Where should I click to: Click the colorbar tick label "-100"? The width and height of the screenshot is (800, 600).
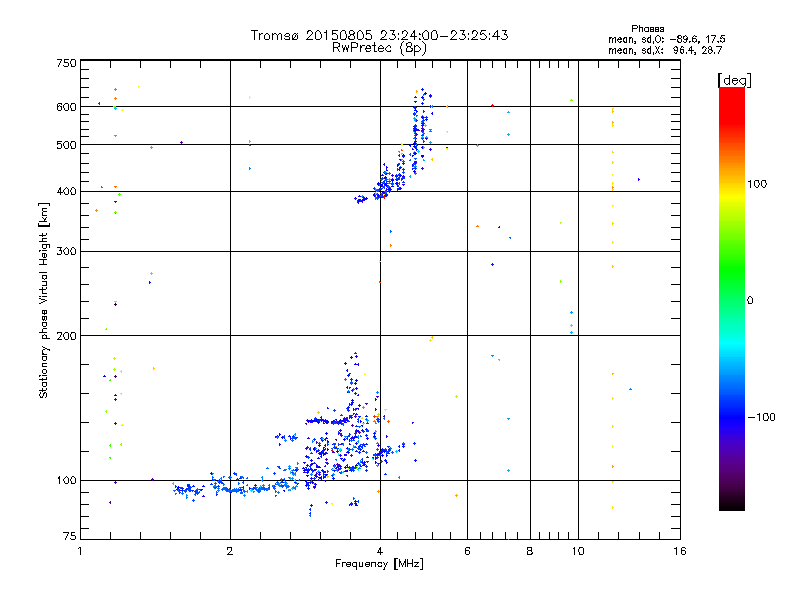tap(761, 417)
